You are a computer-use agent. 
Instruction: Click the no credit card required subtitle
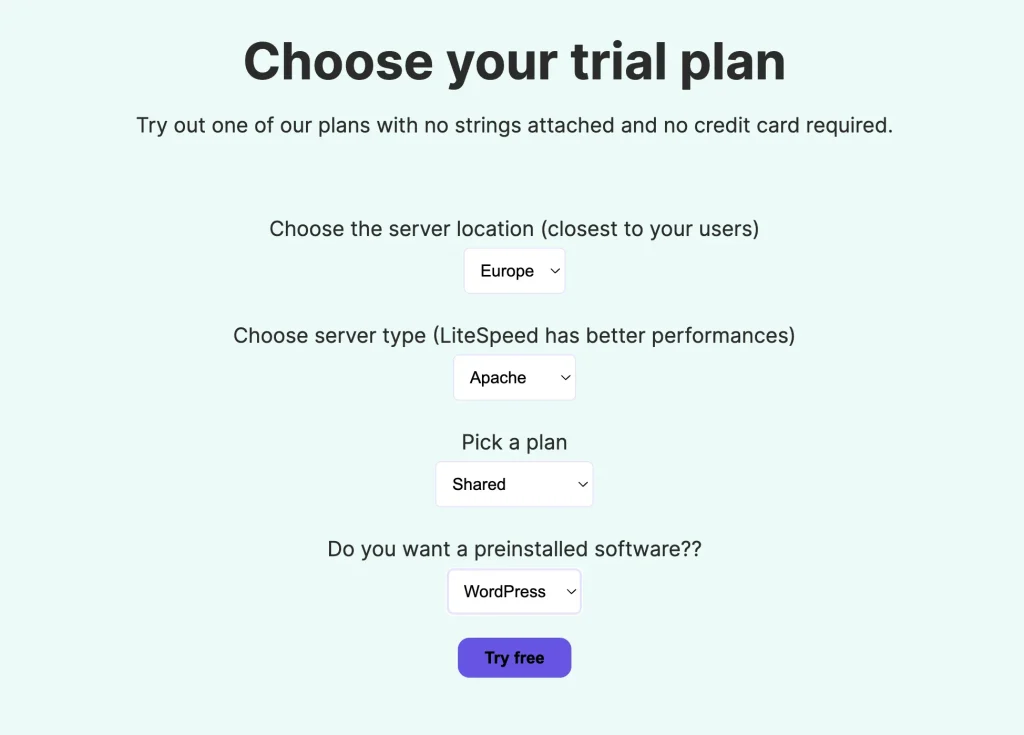tap(514, 125)
